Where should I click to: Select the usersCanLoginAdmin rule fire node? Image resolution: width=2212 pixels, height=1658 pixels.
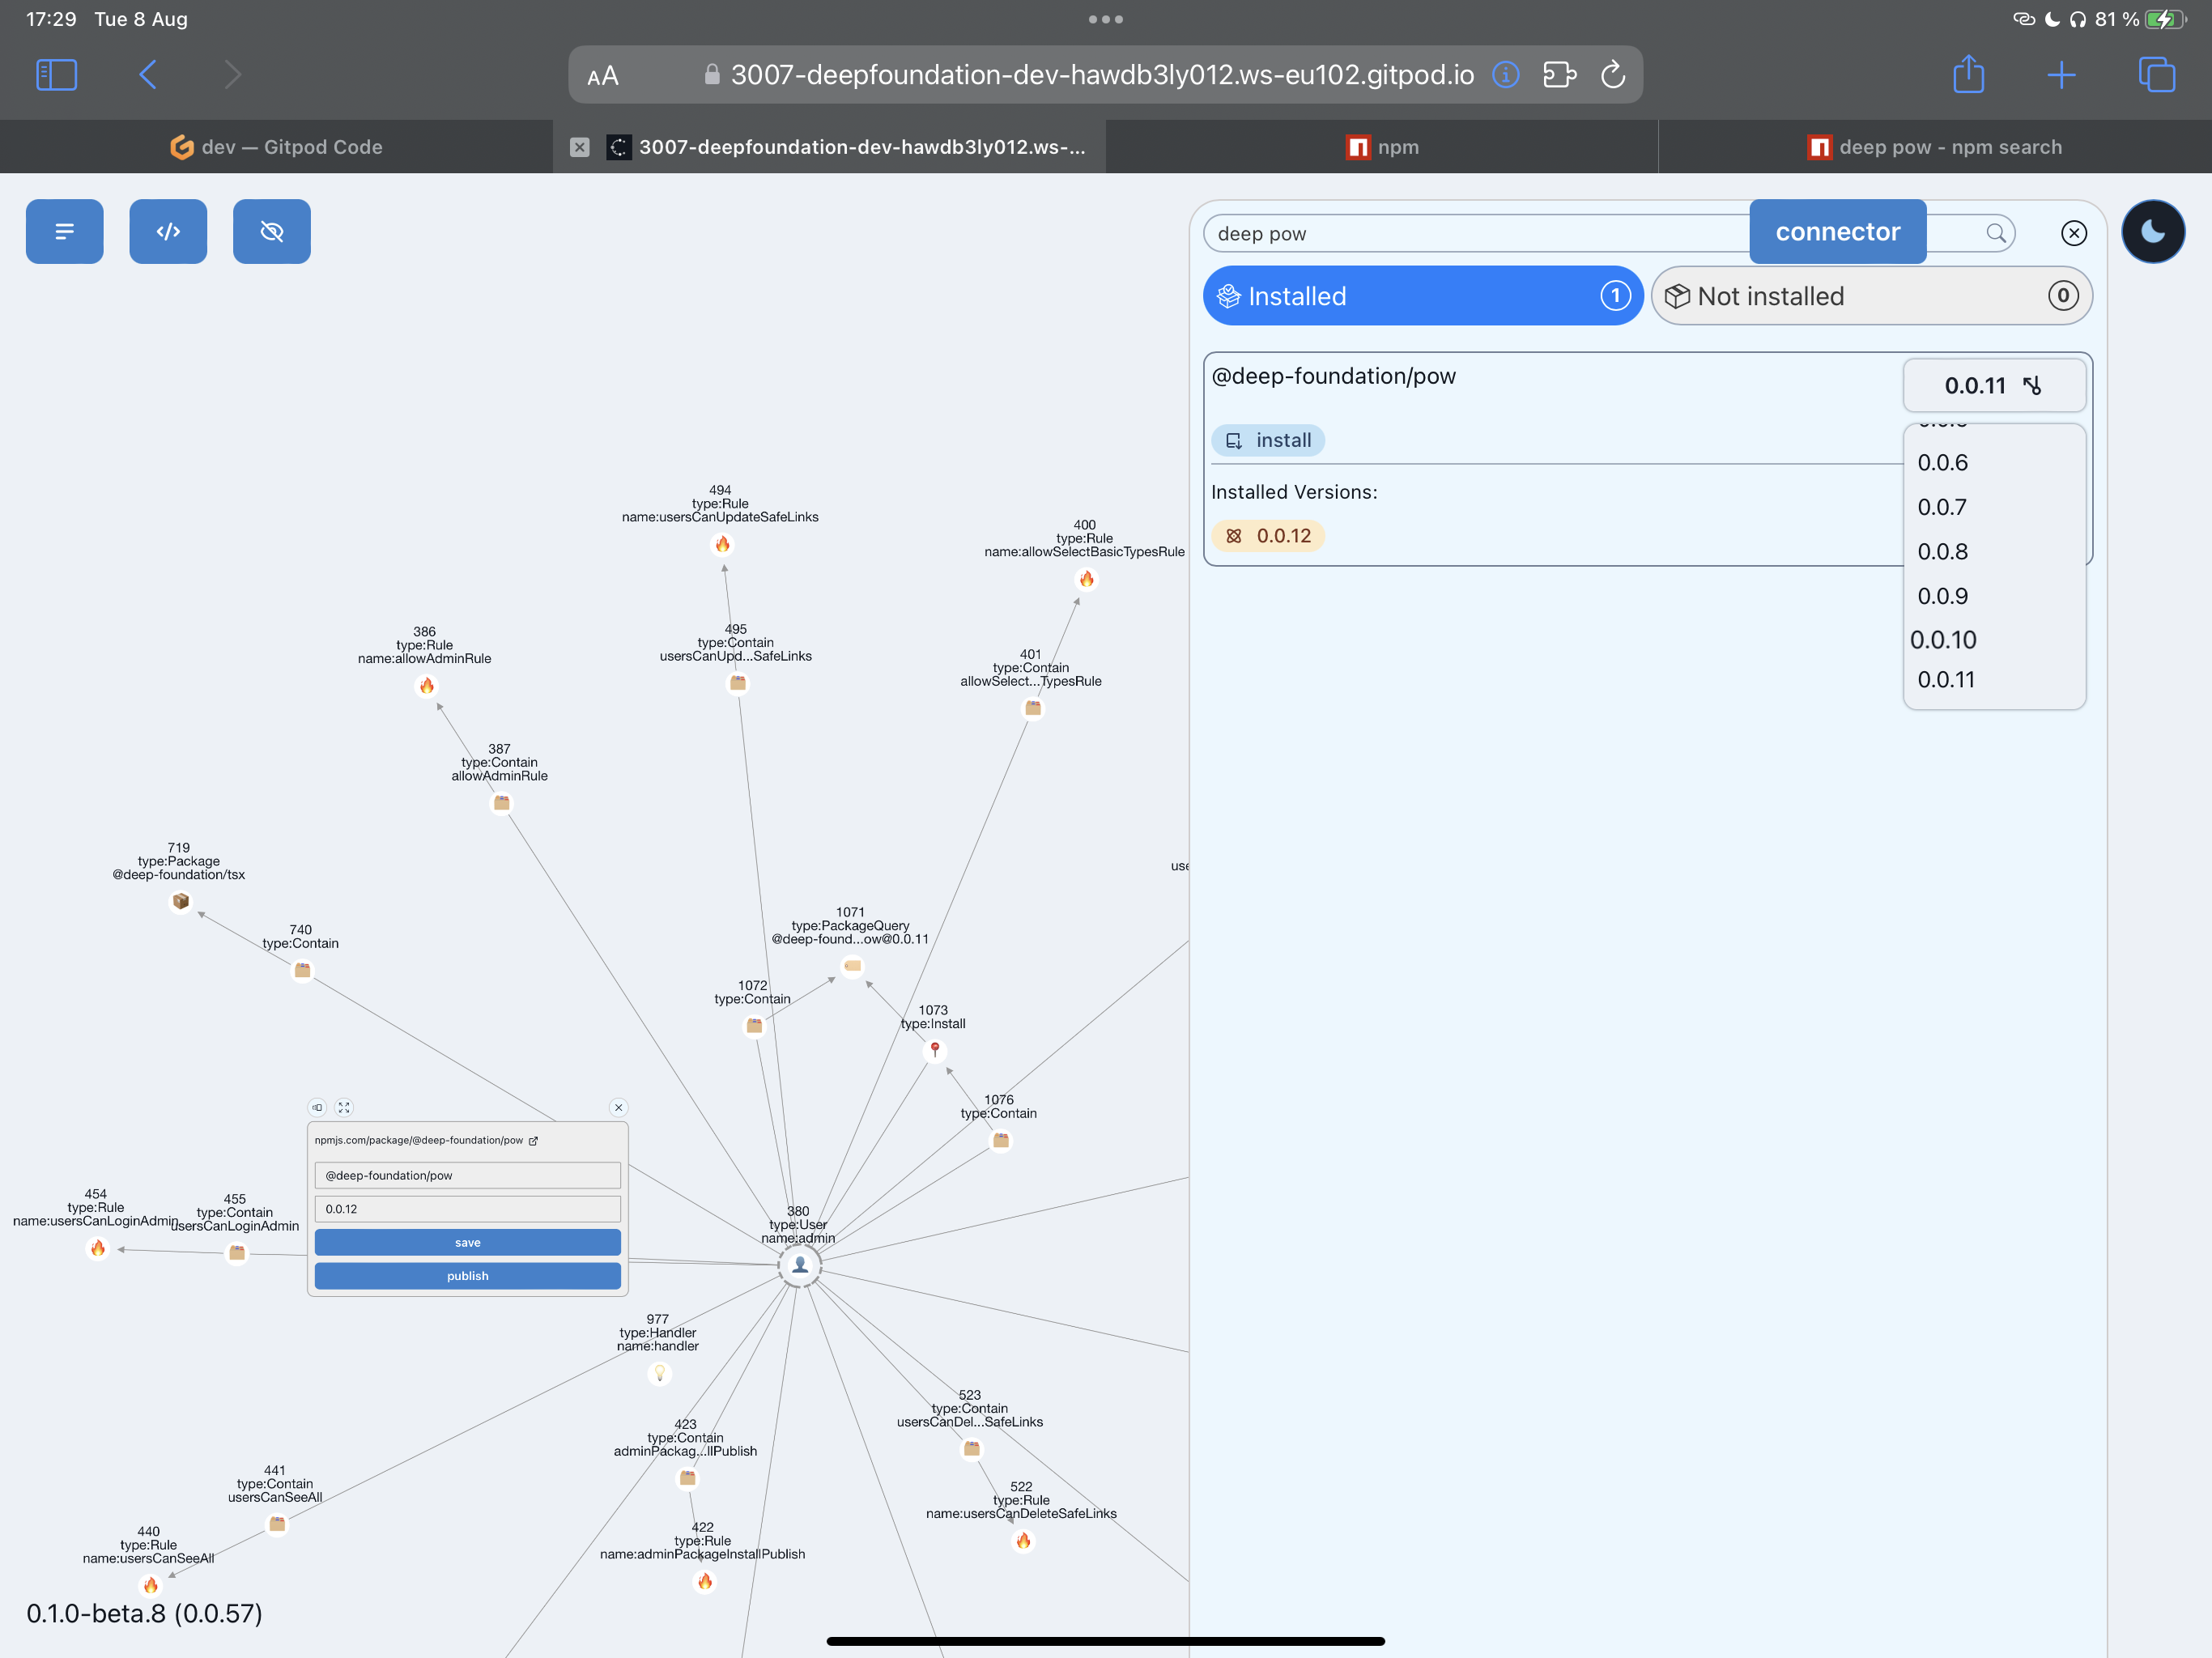tap(97, 1248)
